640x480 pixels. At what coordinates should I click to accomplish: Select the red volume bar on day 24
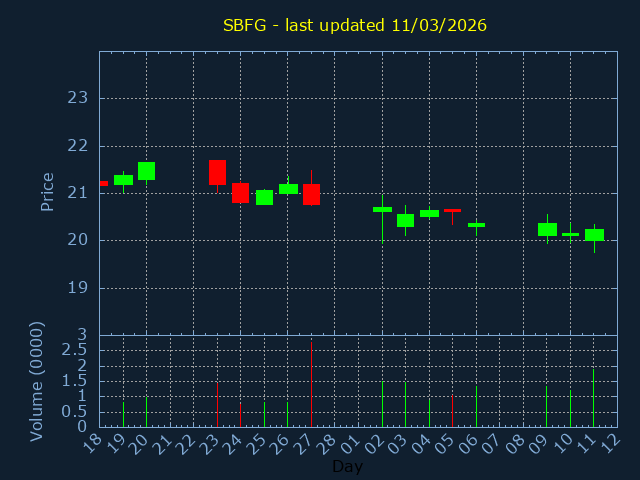240,414
